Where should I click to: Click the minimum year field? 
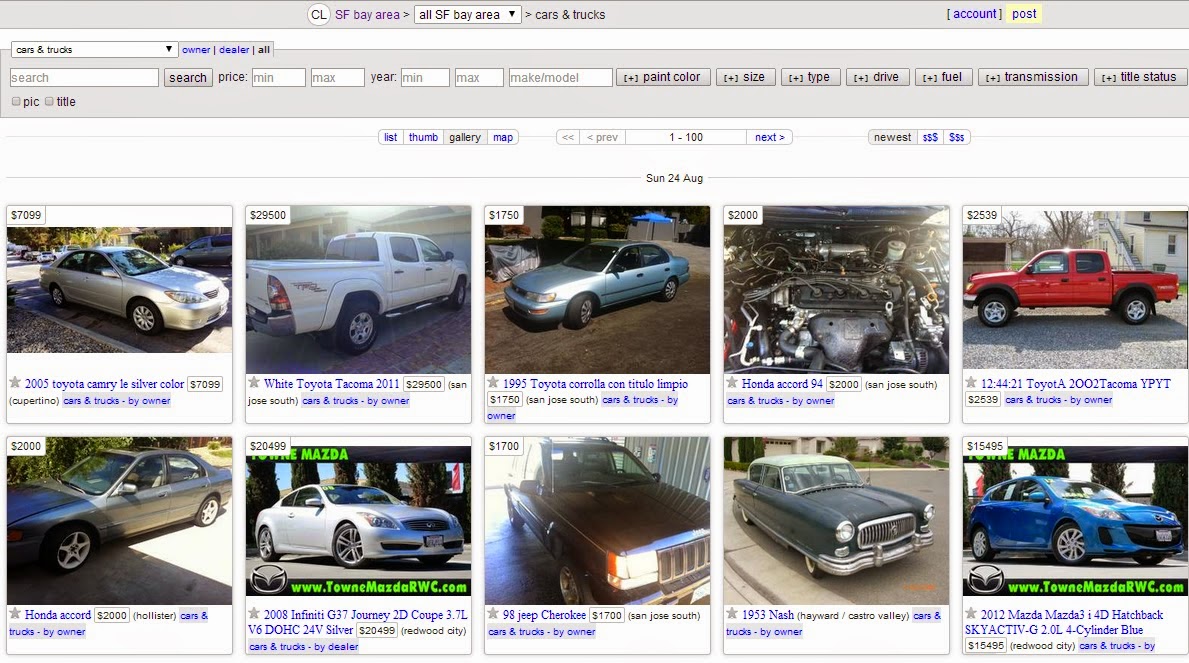(x=425, y=77)
